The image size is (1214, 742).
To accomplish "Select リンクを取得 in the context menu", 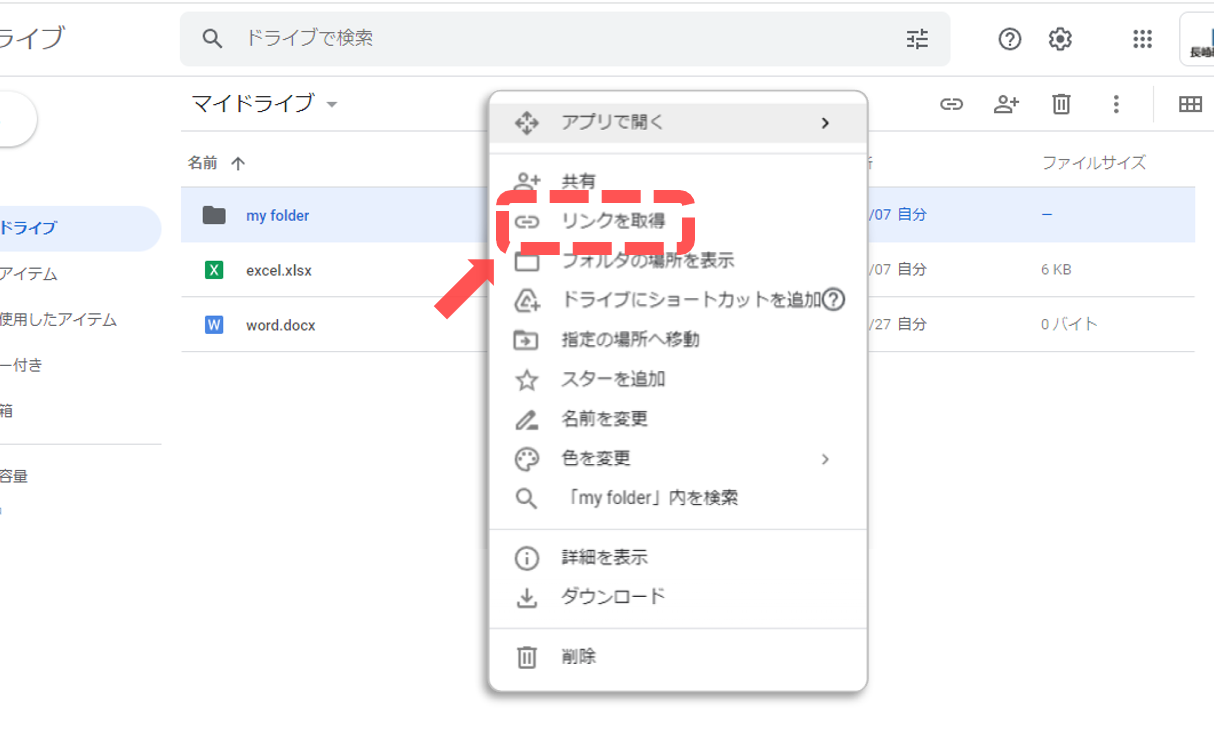I will pos(613,221).
